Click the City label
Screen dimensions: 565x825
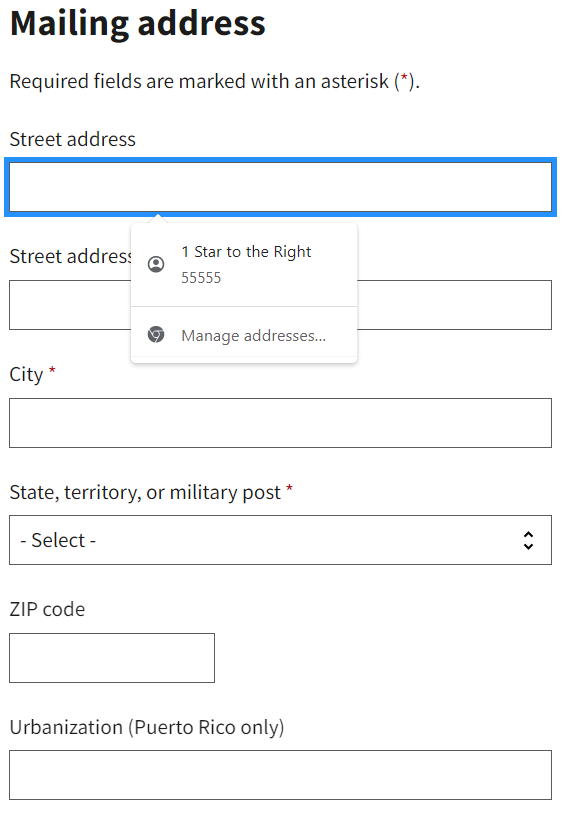coord(26,375)
